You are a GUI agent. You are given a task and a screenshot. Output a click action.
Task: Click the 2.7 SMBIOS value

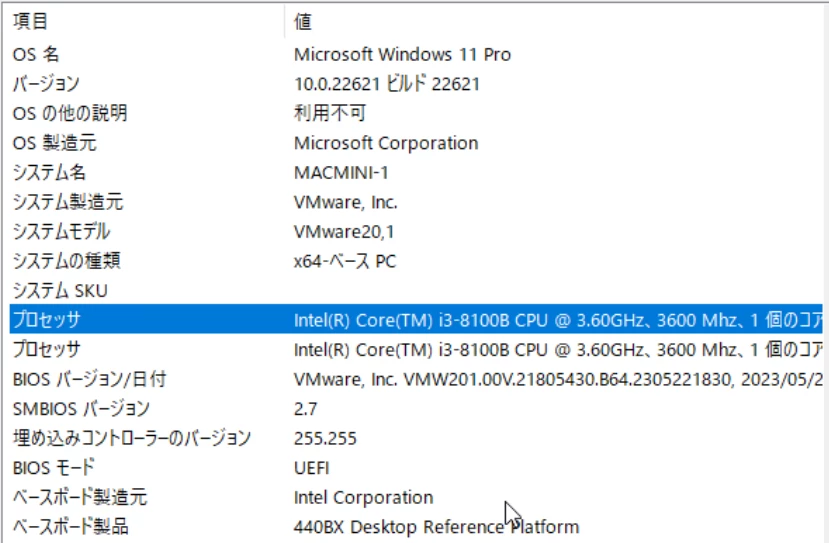pos(306,409)
